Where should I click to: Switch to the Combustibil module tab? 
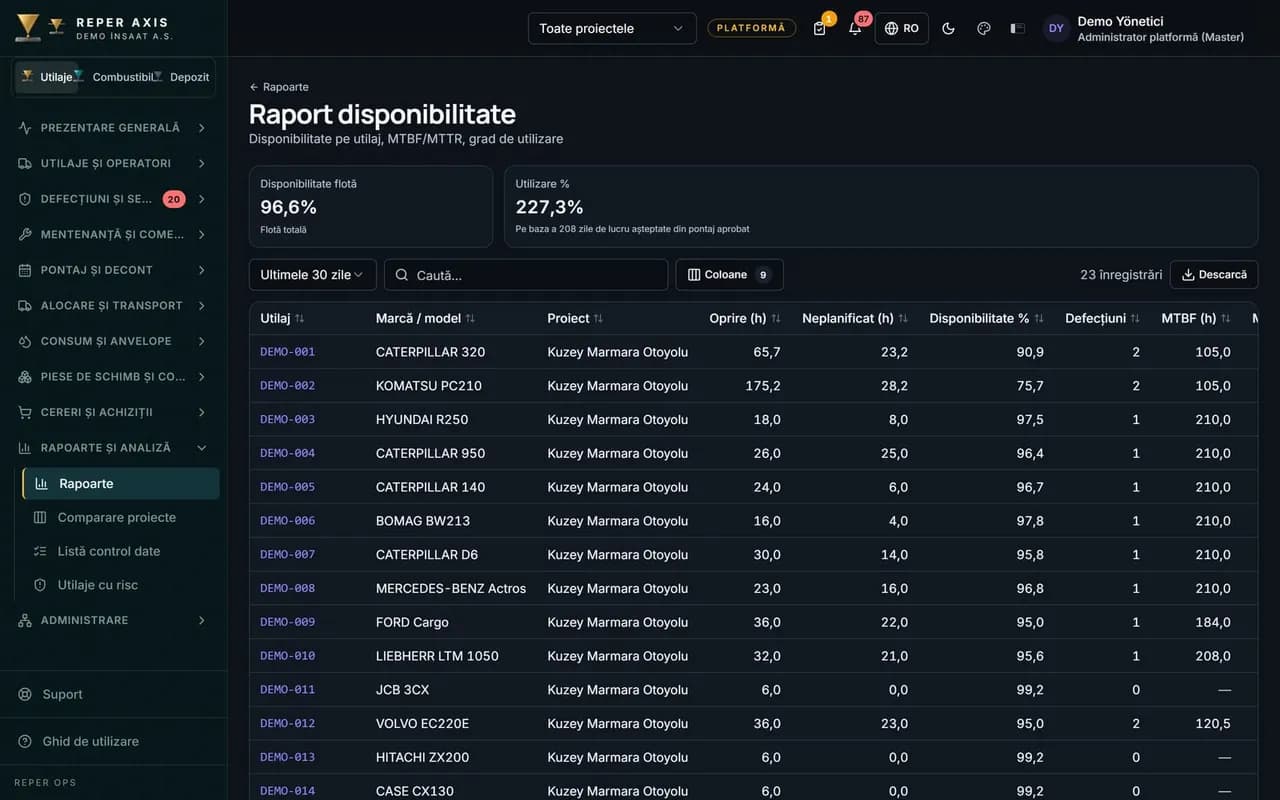pos(122,77)
